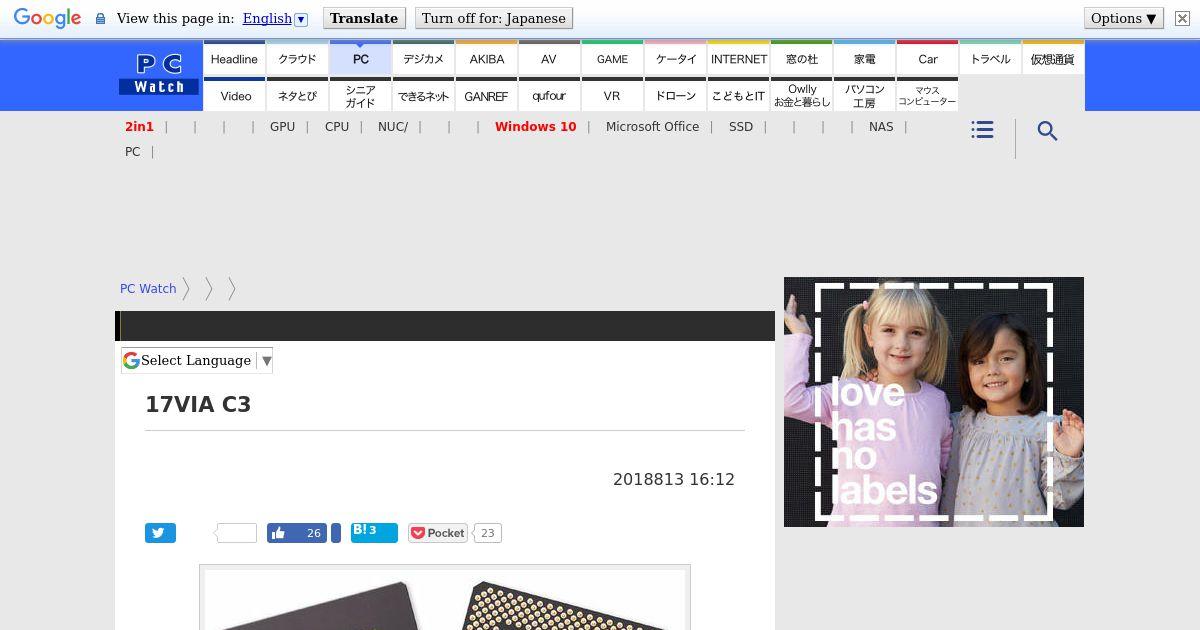Open the GANREF tab
The image size is (1200, 630).
486,95
